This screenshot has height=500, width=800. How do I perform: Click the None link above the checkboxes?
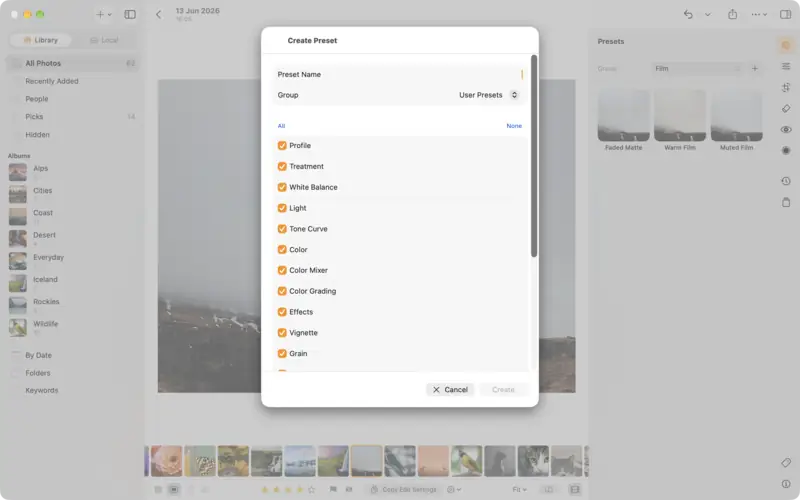(x=514, y=126)
